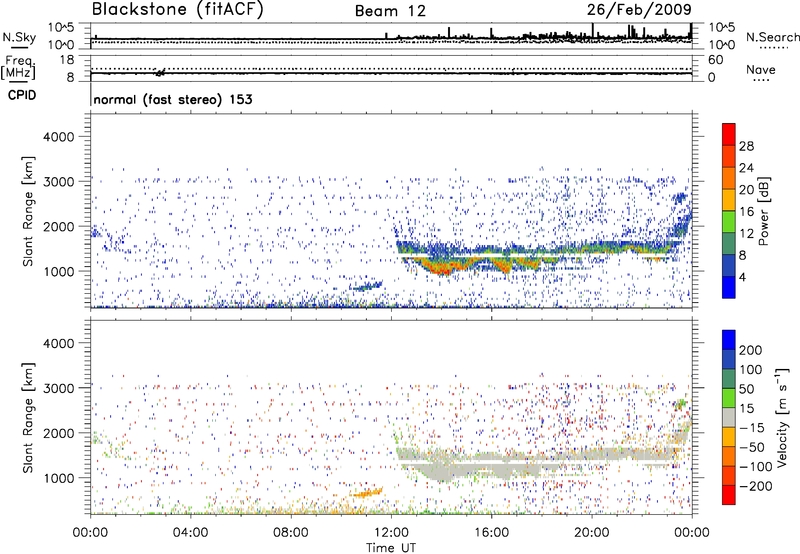Screen dimensions: 800x554
Task: Click the strong red-orange echo in the power panel
Action: click(443, 267)
